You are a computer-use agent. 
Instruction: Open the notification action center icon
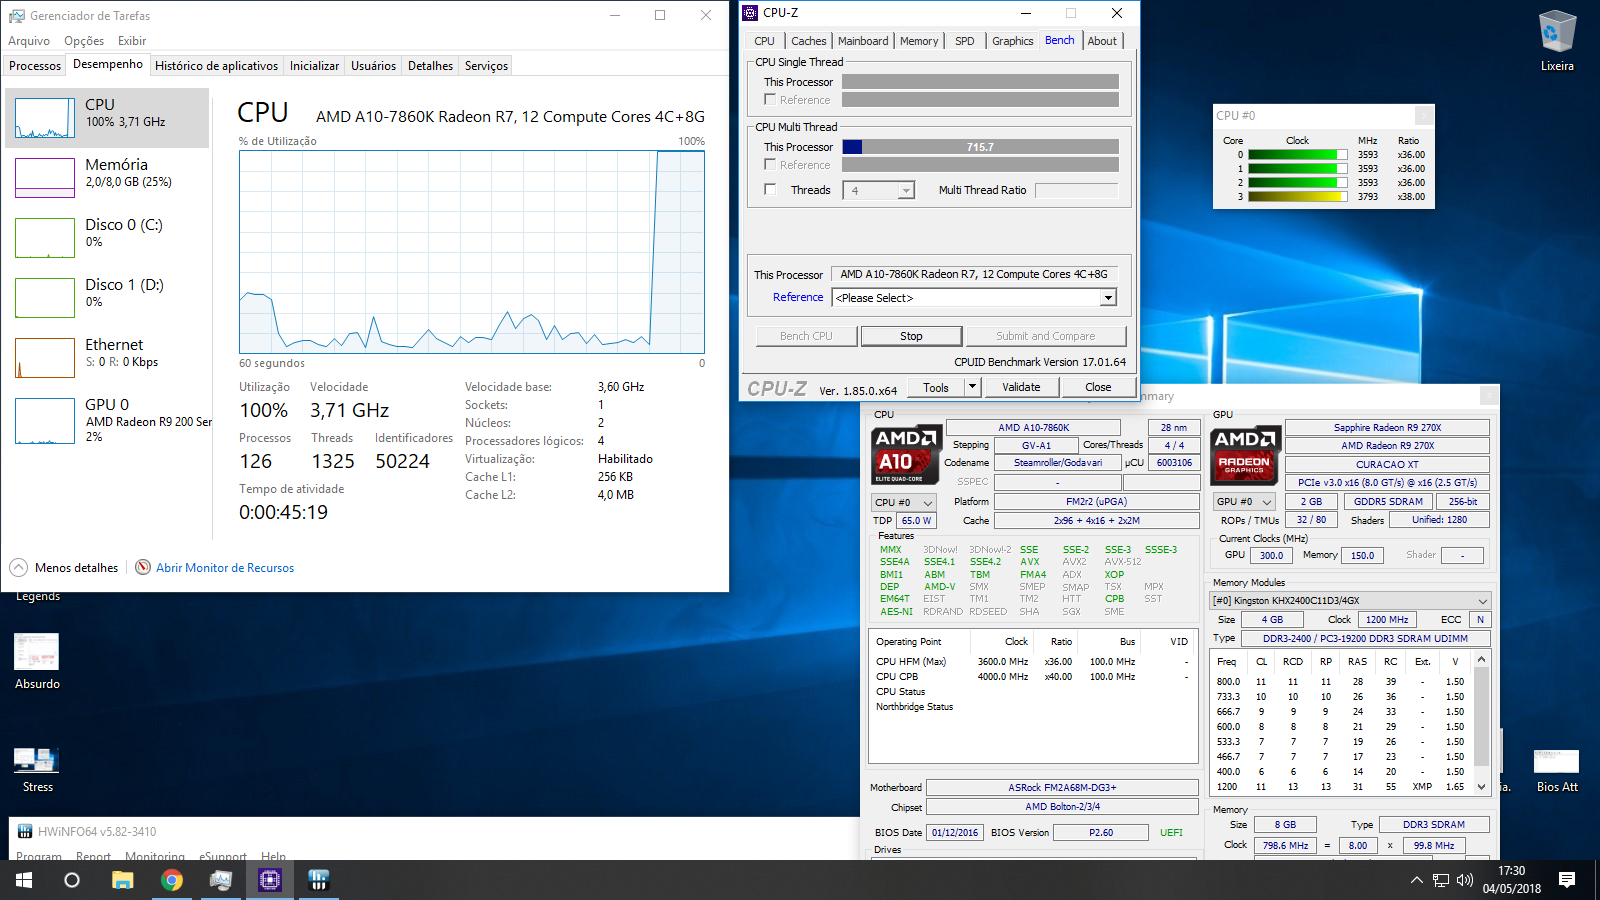point(1567,880)
